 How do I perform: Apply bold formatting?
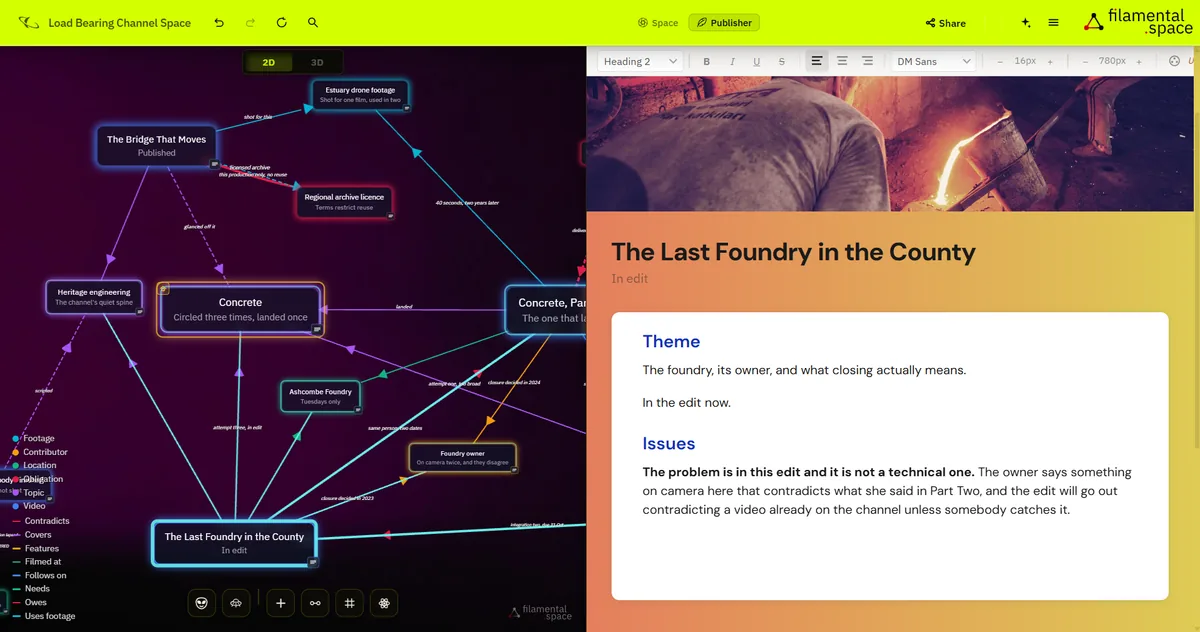pos(707,61)
